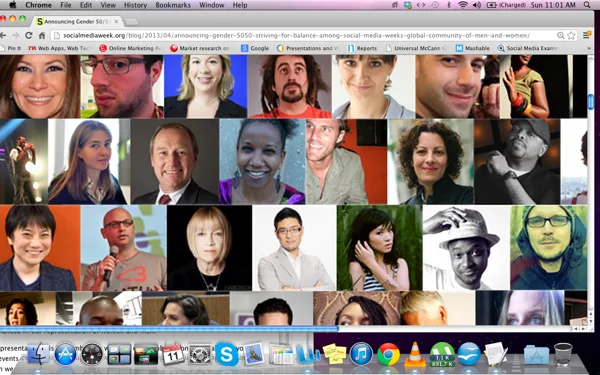This screenshot has height=375, width=600.
Task: Click the horizontal scrollbar below the photos
Action: tap(169, 328)
